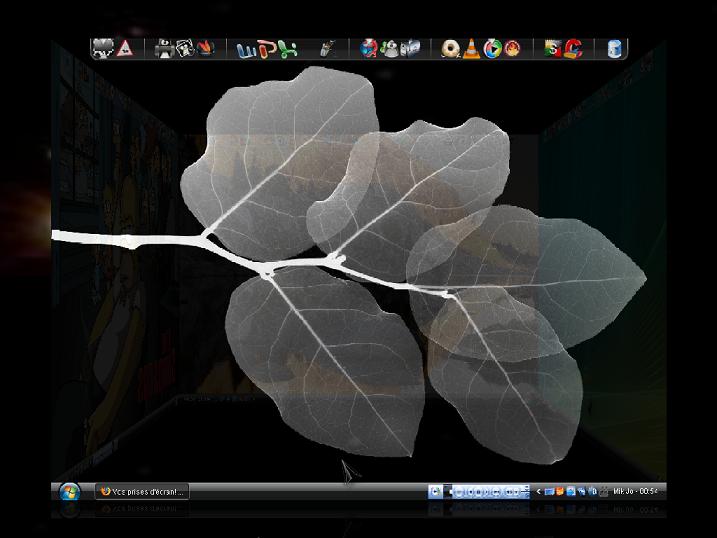Open the pencil holder dock icon
The height and width of the screenshot is (538, 717).
coord(327,48)
